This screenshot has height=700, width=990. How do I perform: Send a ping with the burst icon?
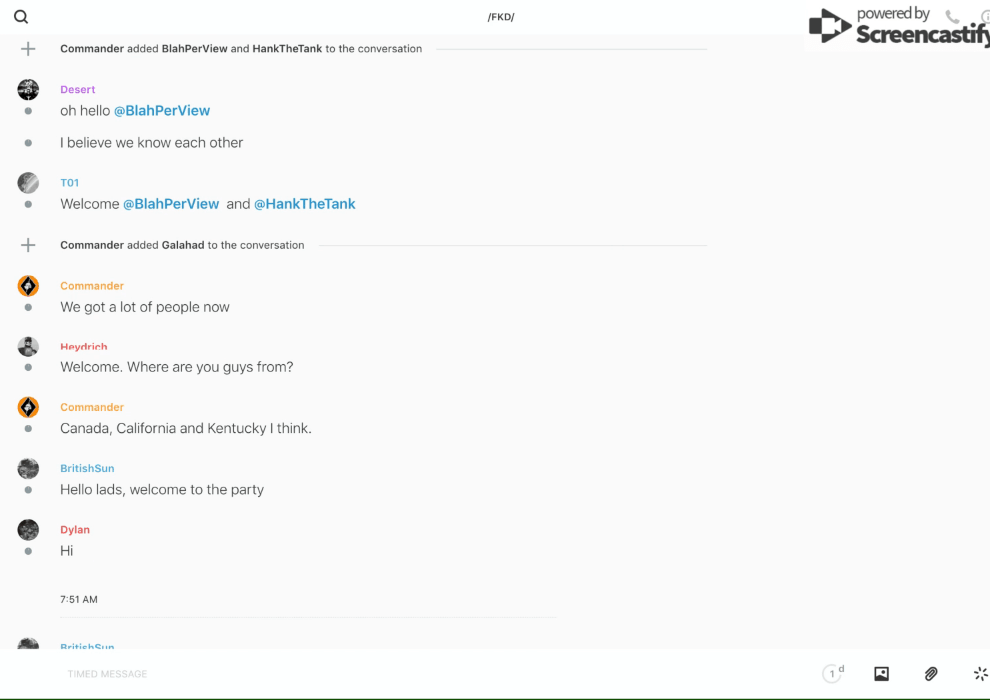[x=980, y=674]
